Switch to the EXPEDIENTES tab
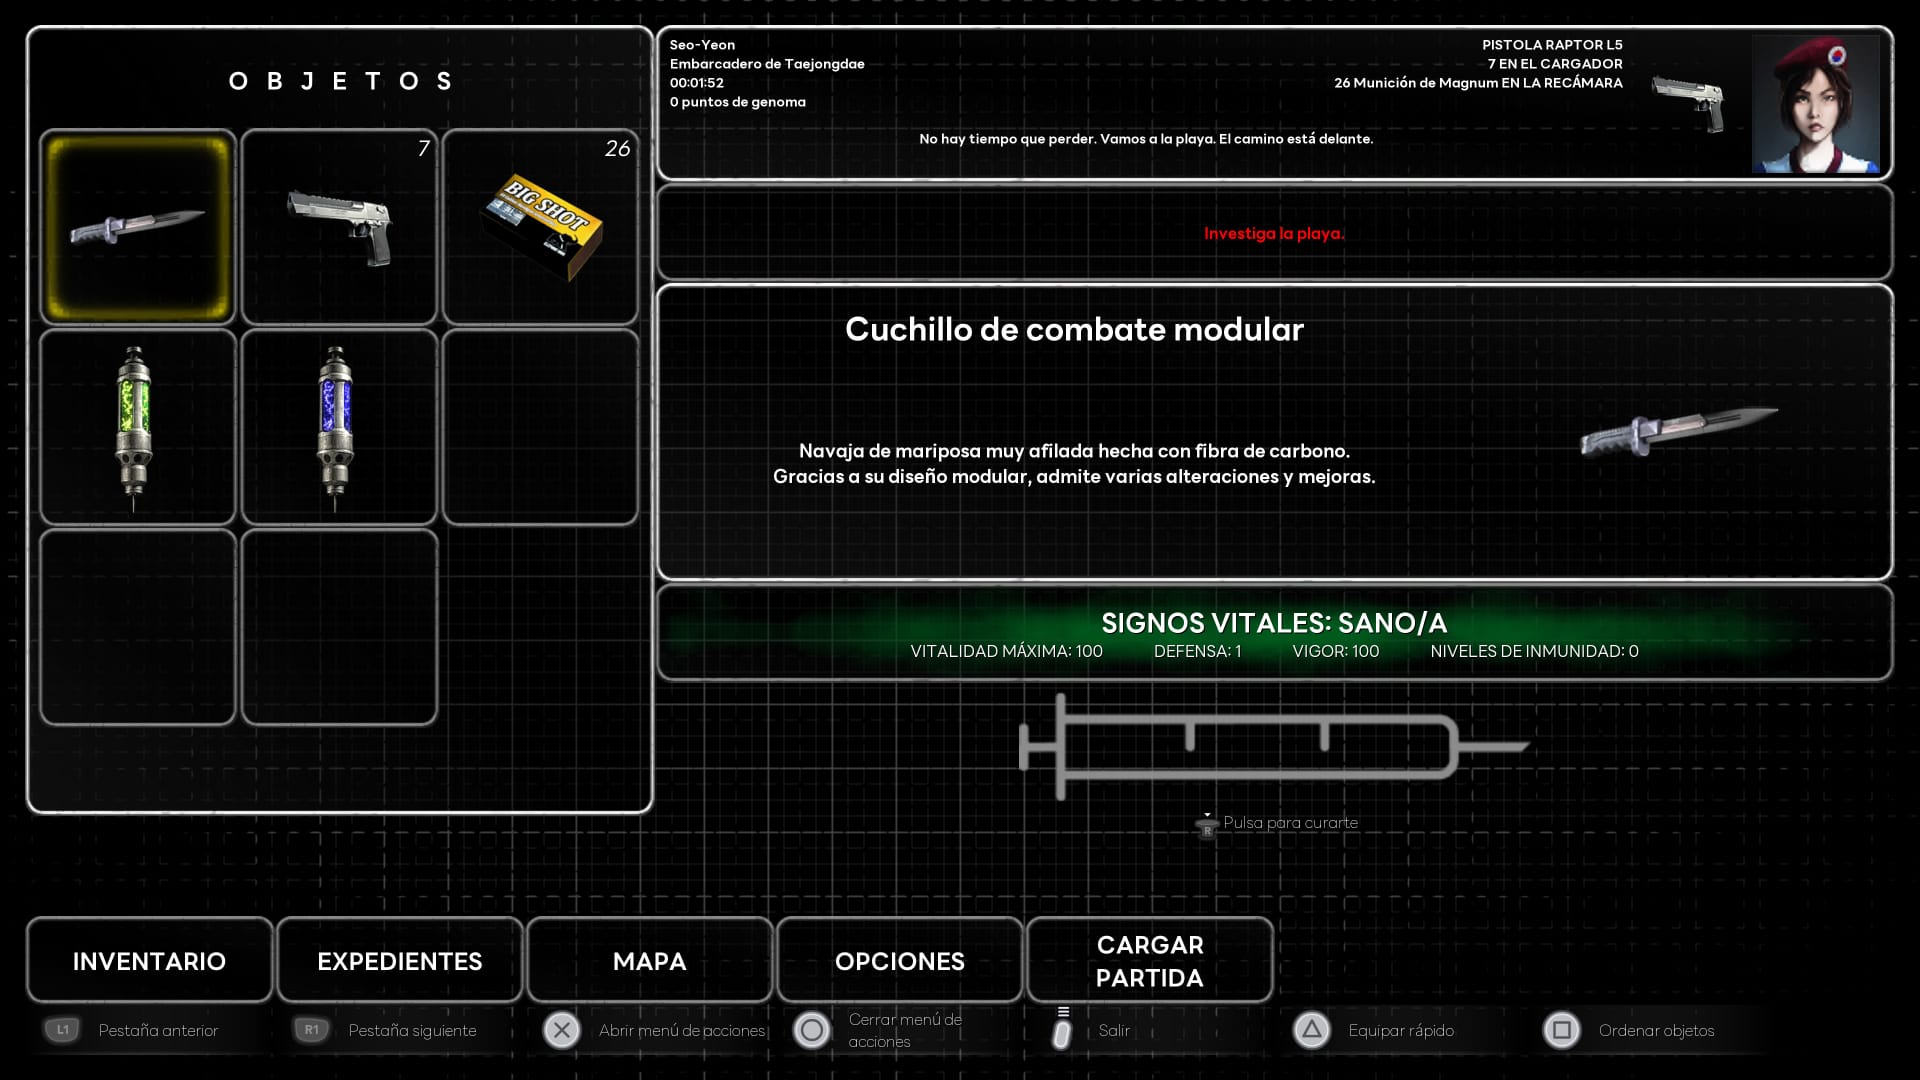This screenshot has height=1080, width=1920. [400, 961]
